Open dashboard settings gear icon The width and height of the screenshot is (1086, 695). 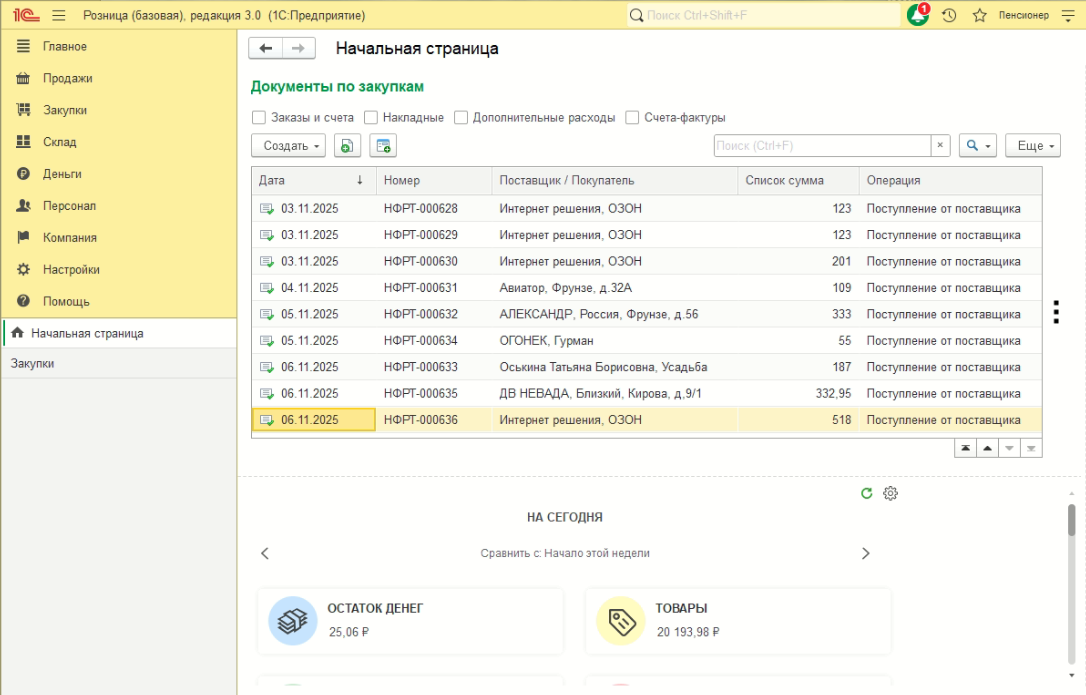click(x=891, y=493)
